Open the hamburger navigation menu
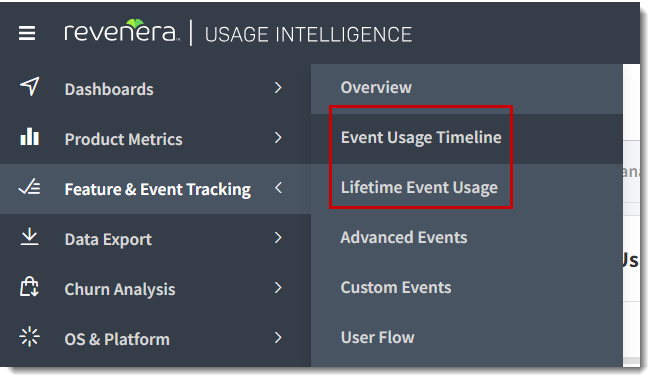This screenshot has width=655, height=382. coord(27,33)
